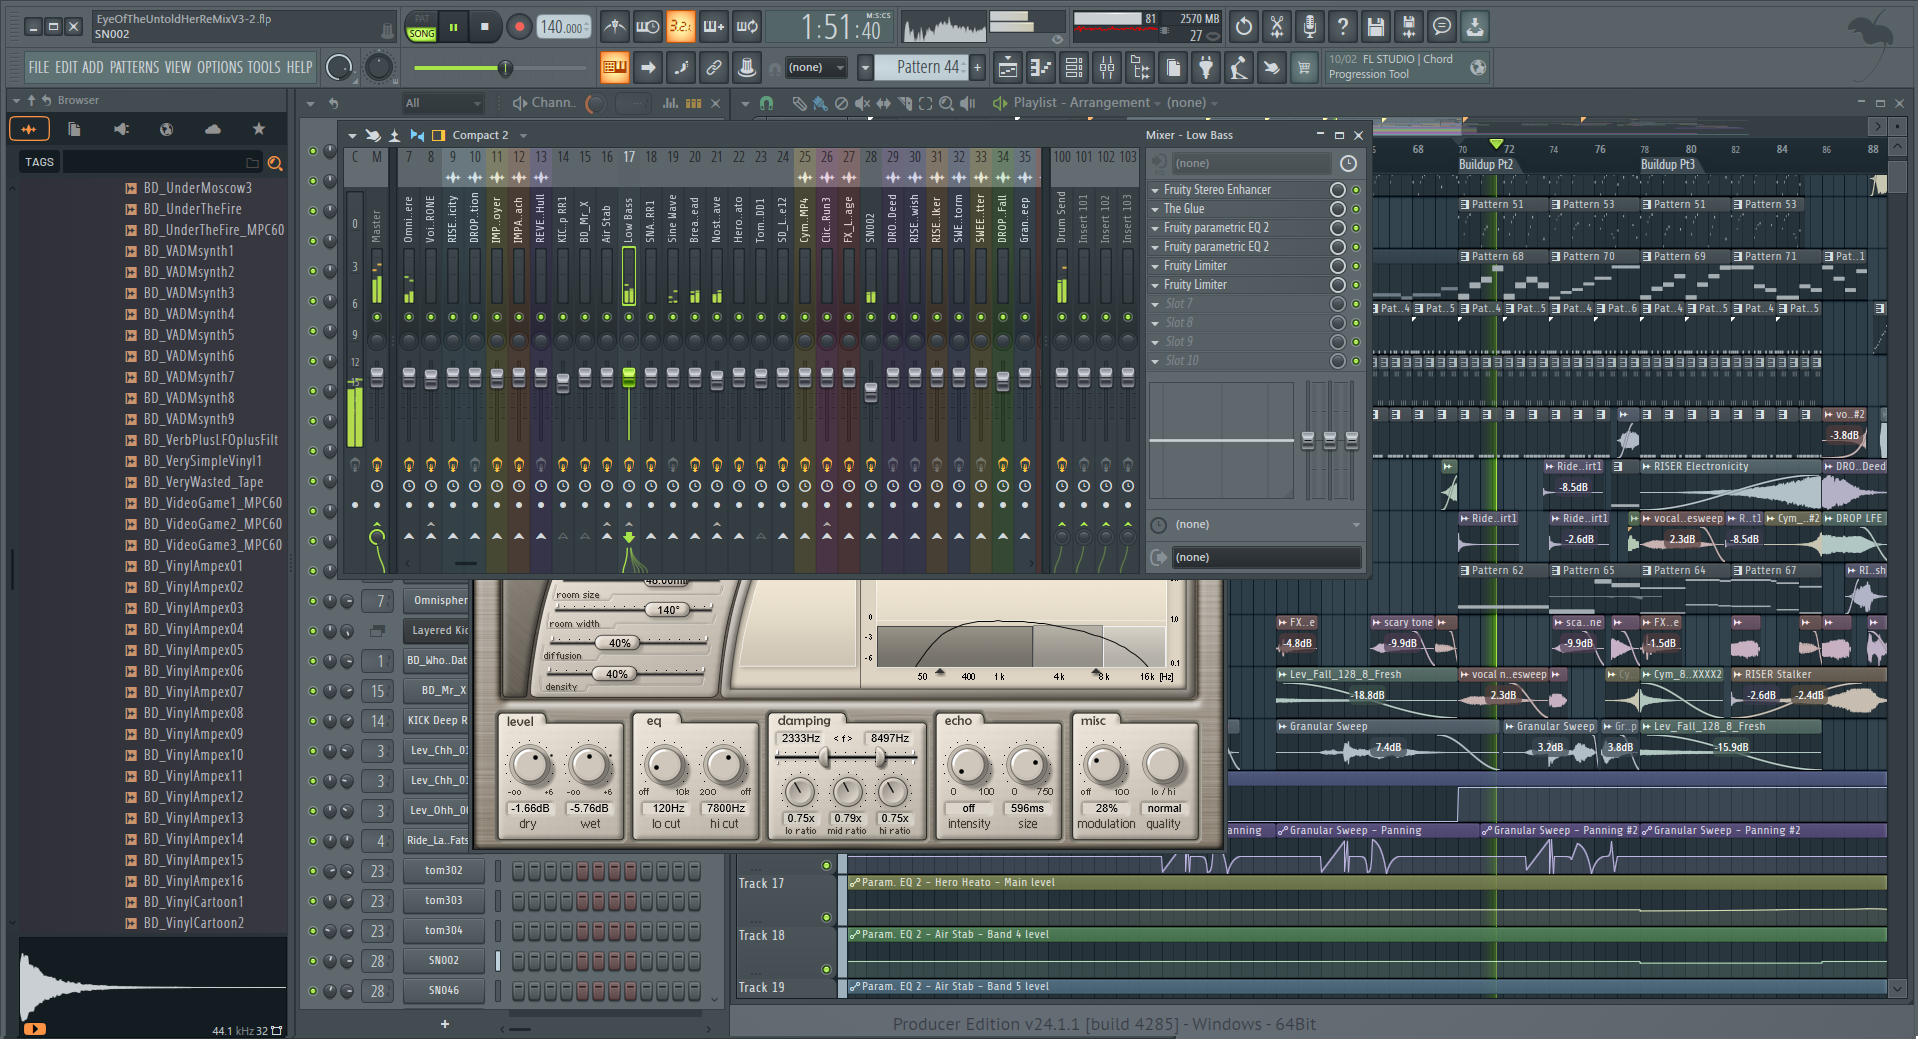Expand the Fruity Limiter slot menu arrow
1918x1039 pixels.
pyautogui.click(x=1155, y=266)
